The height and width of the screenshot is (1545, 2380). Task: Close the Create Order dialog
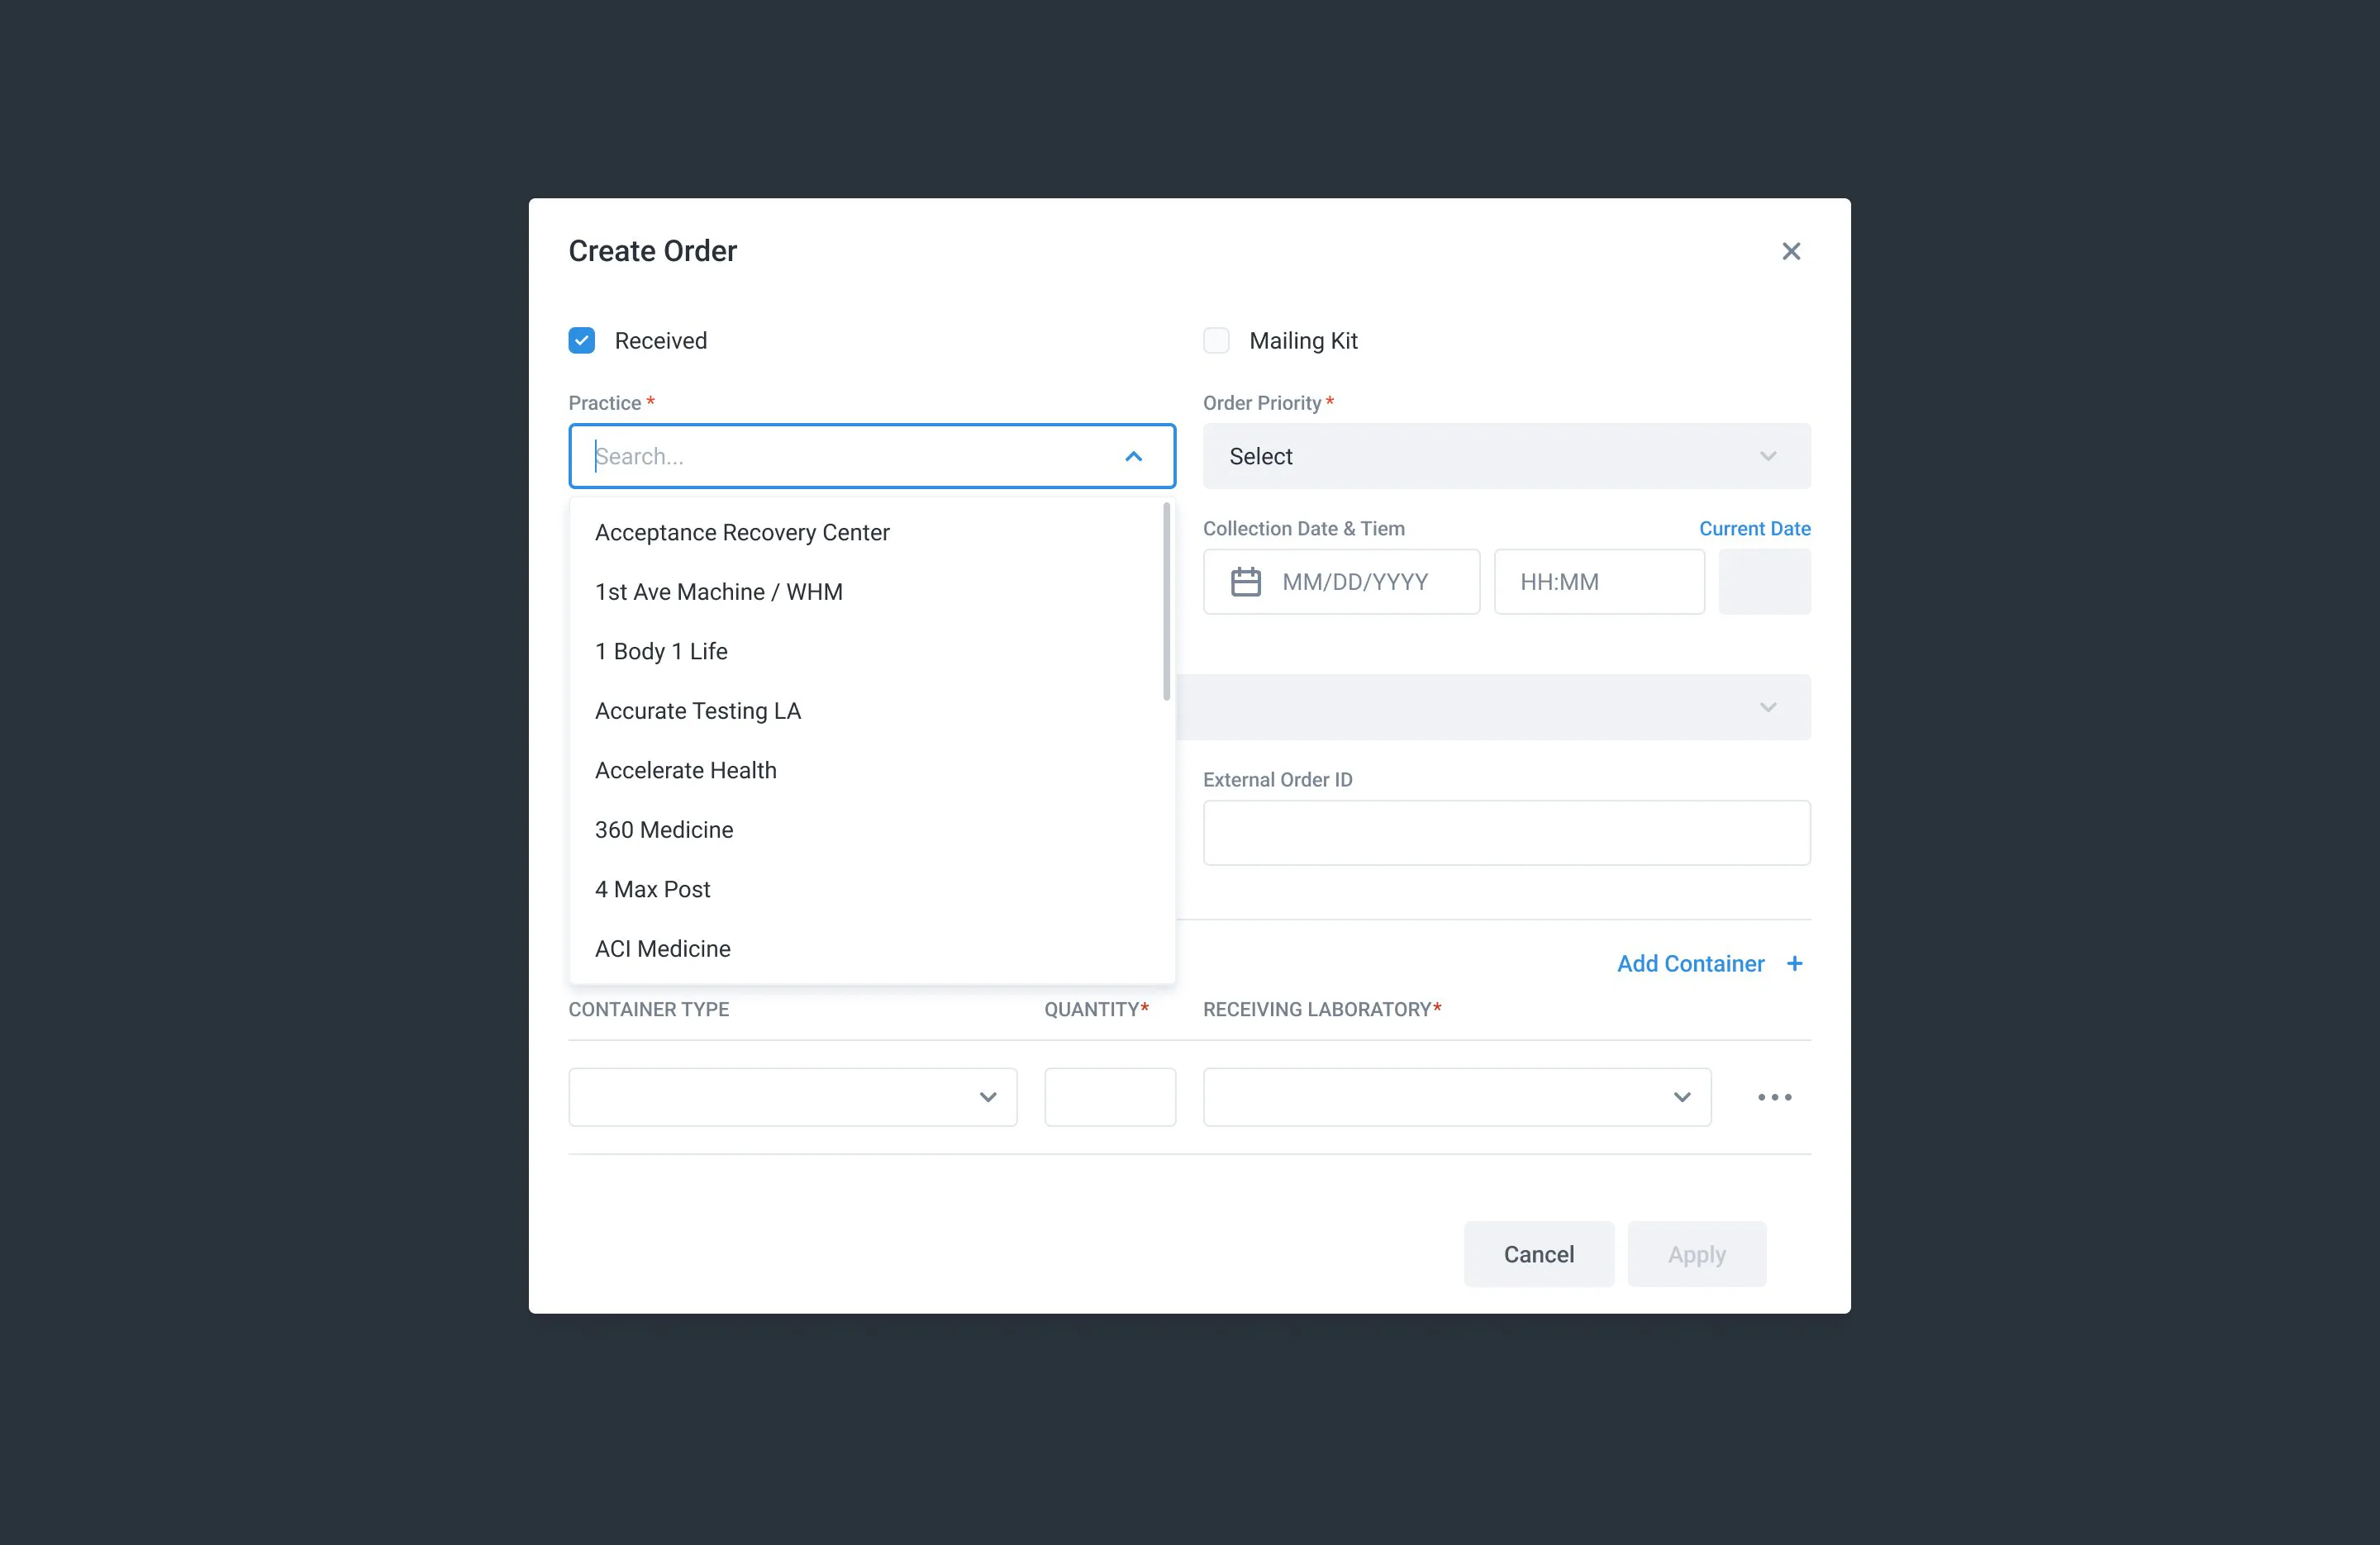pos(1791,251)
